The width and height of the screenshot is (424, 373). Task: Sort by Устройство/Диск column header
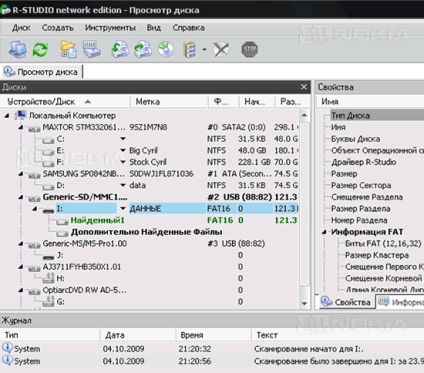65,102
